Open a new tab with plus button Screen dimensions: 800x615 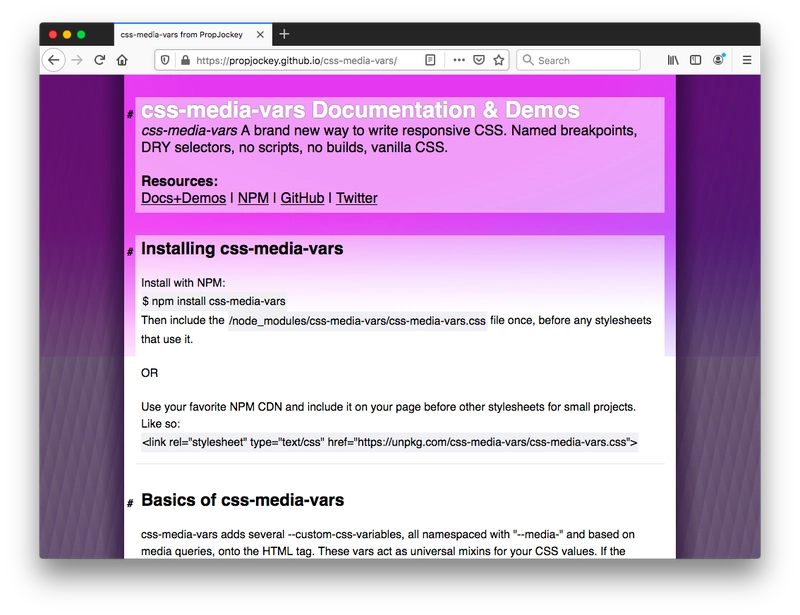pos(284,34)
